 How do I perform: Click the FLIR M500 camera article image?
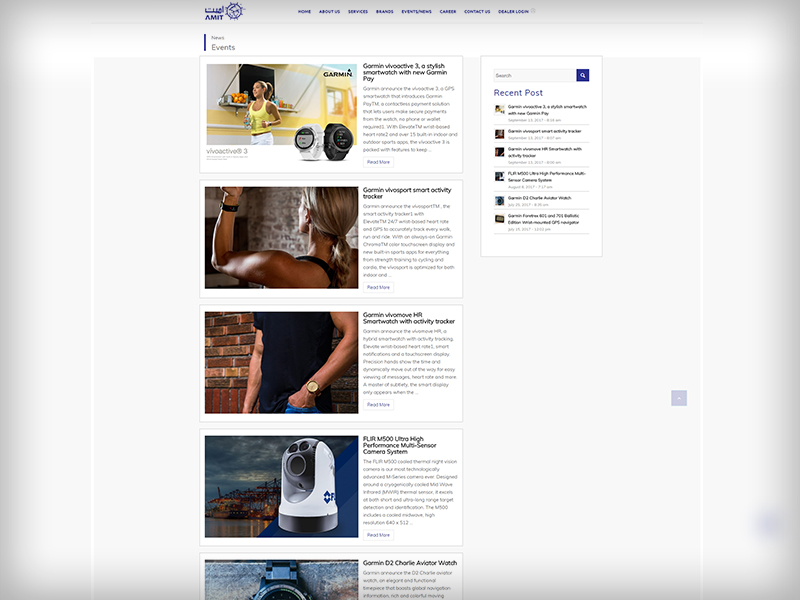[281, 487]
